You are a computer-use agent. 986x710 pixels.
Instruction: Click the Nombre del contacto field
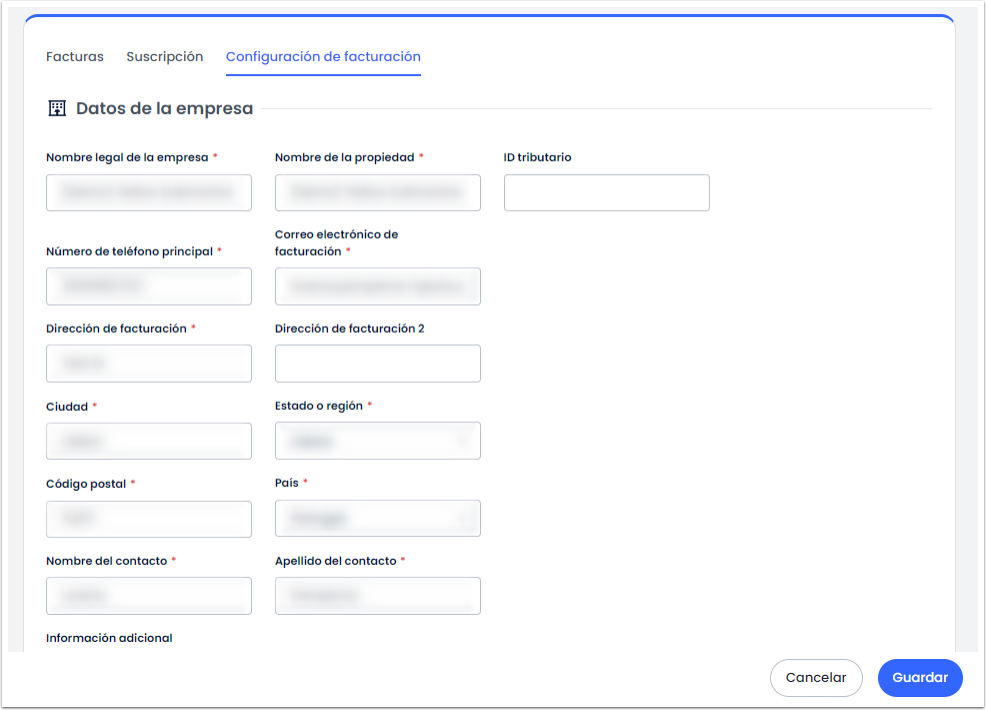149,596
